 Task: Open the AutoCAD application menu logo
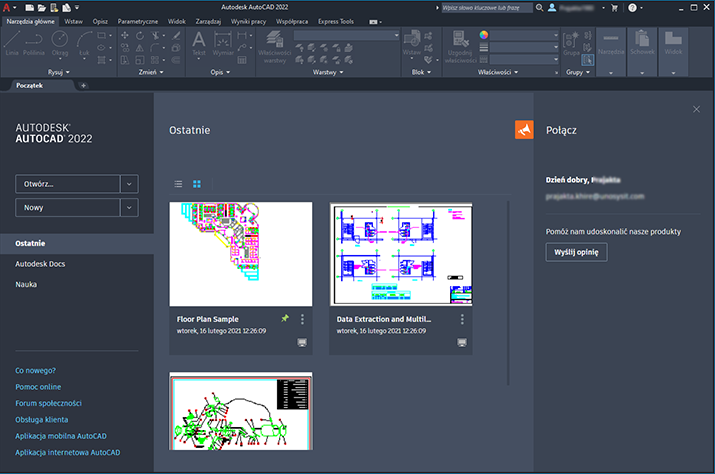pos(6,7)
